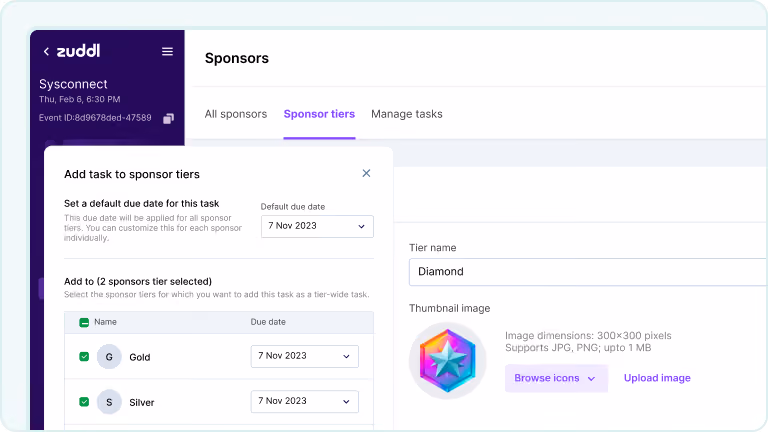
Task: Click the Gold tier name text
Action: pos(140,357)
